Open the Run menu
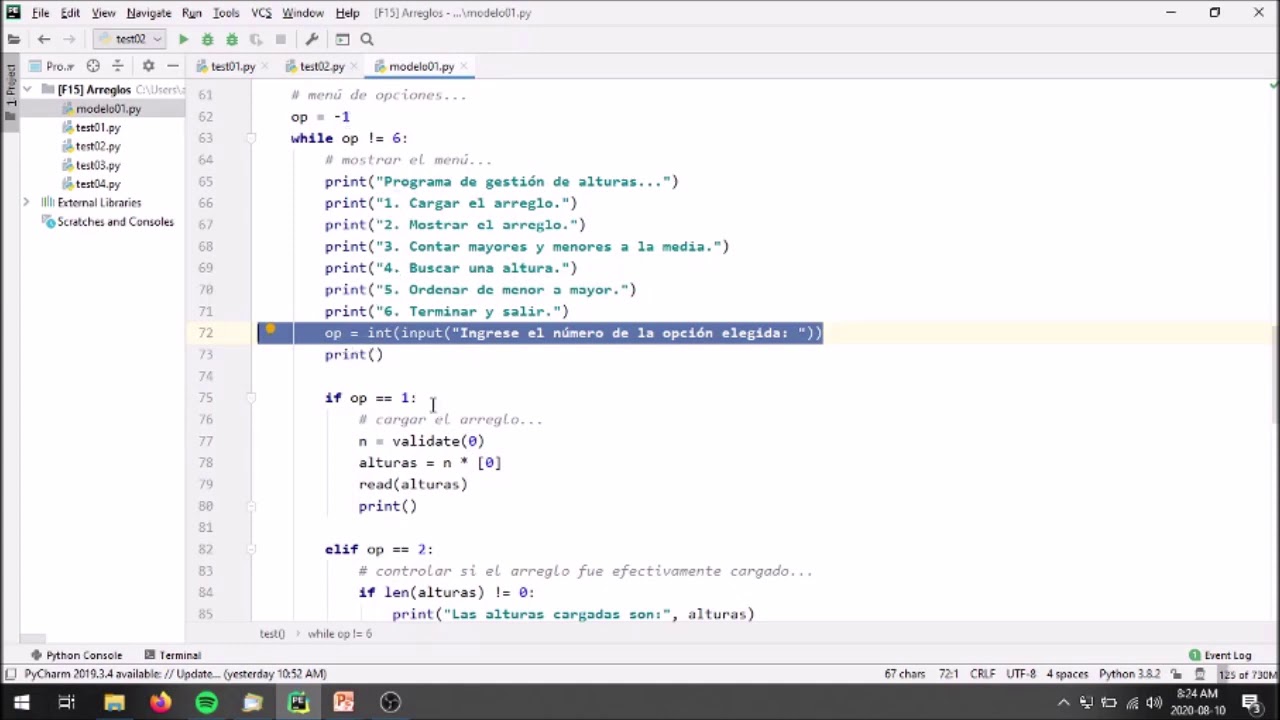 (192, 13)
